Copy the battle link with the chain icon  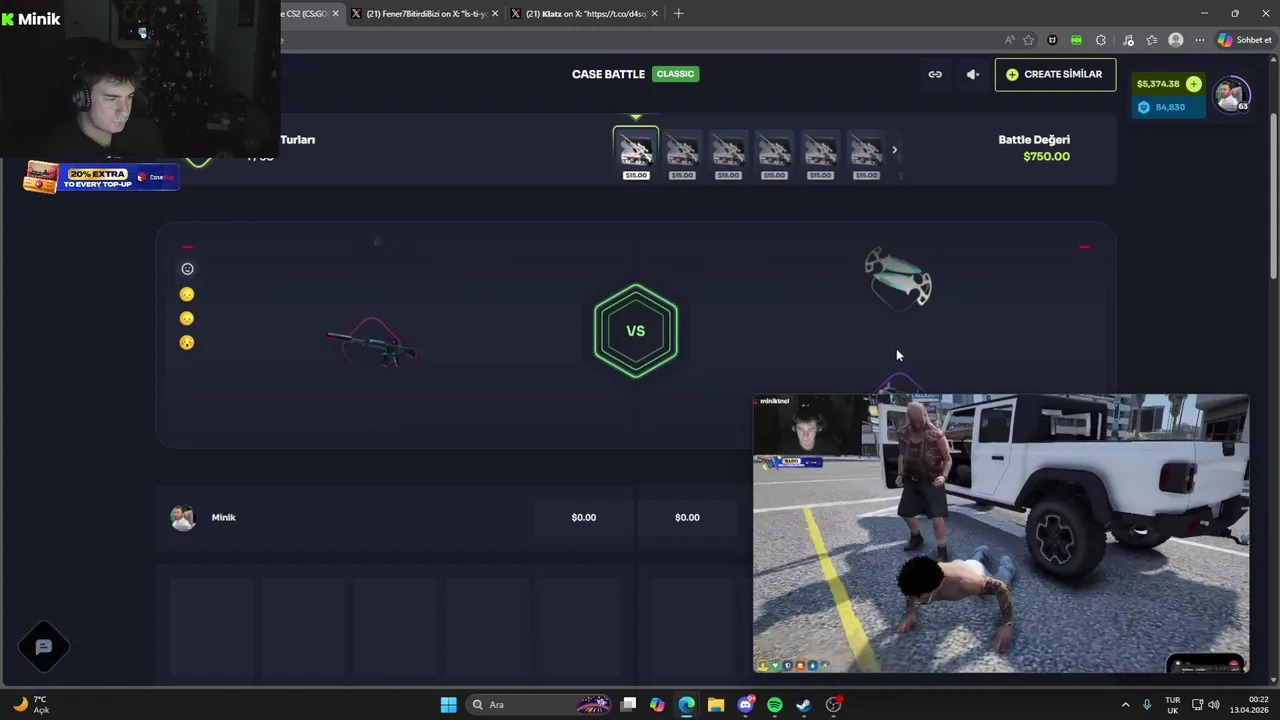pos(935,74)
